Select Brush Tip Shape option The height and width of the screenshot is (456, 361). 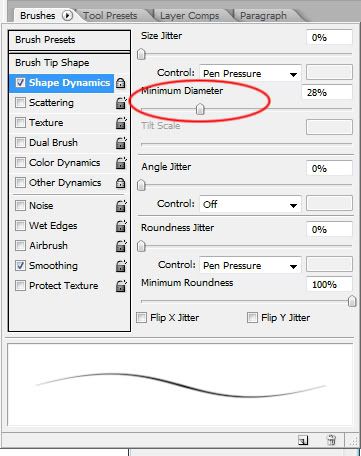52,63
